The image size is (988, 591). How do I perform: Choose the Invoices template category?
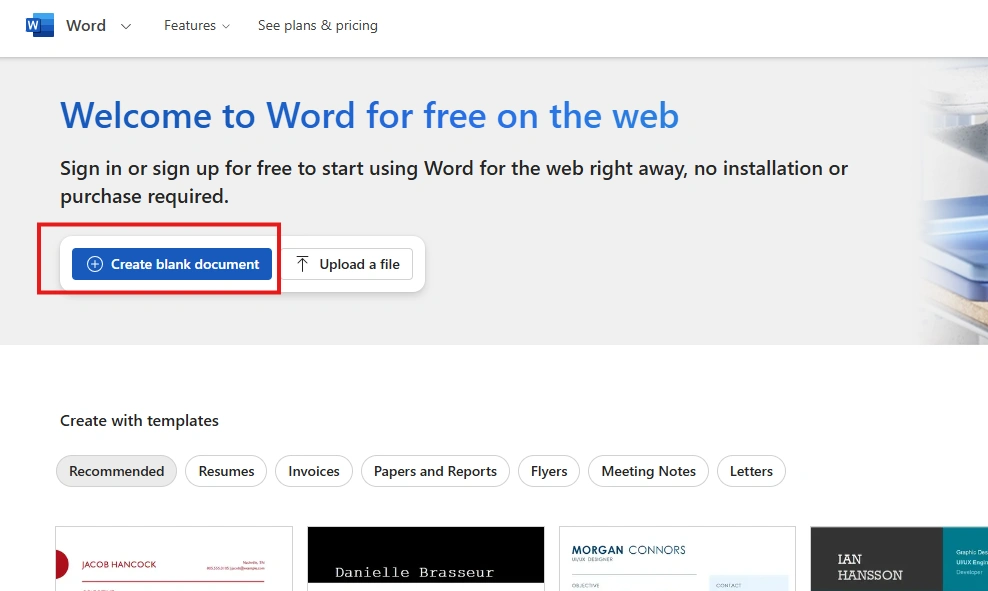314,471
